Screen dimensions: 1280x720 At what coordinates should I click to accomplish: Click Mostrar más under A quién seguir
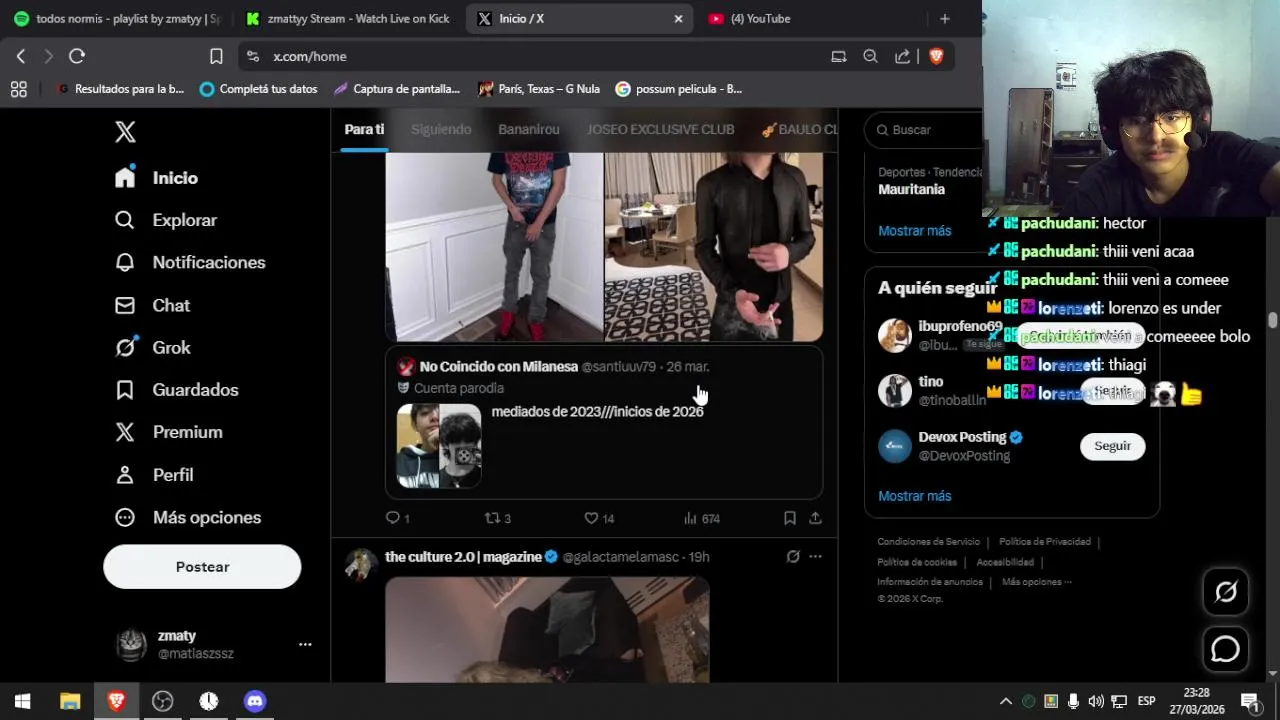pyautogui.click(x=915, y=496)
